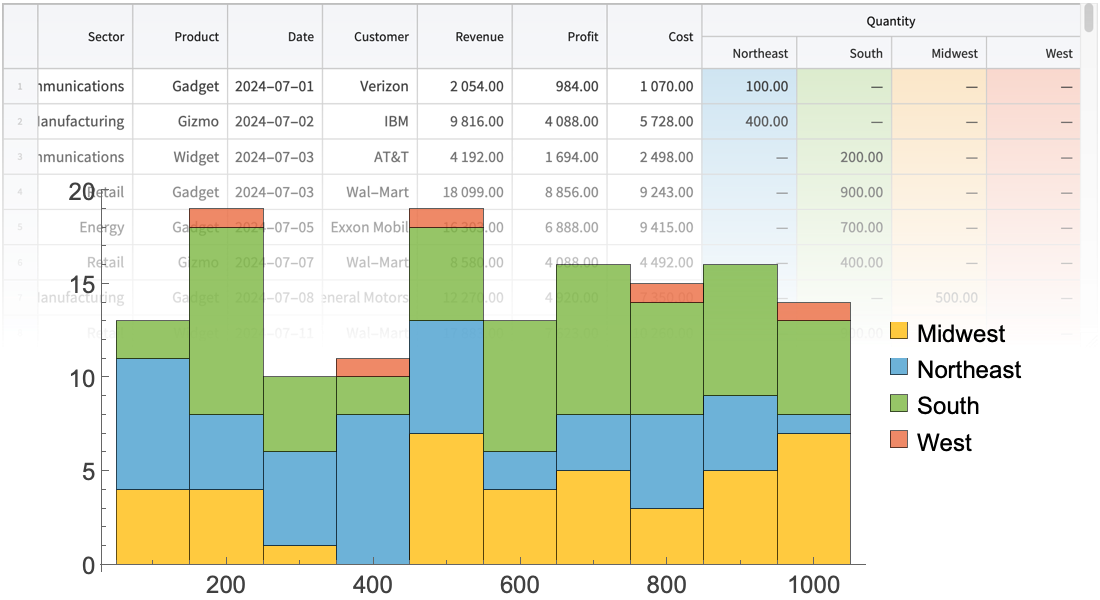Click the Verizon customer cell
The height and width of the screenshot is (600, 1100).
370,87
